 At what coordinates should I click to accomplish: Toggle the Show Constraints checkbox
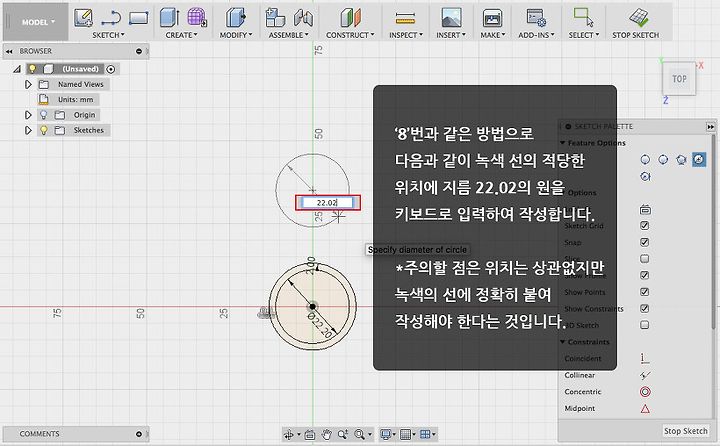click(645, 308)
